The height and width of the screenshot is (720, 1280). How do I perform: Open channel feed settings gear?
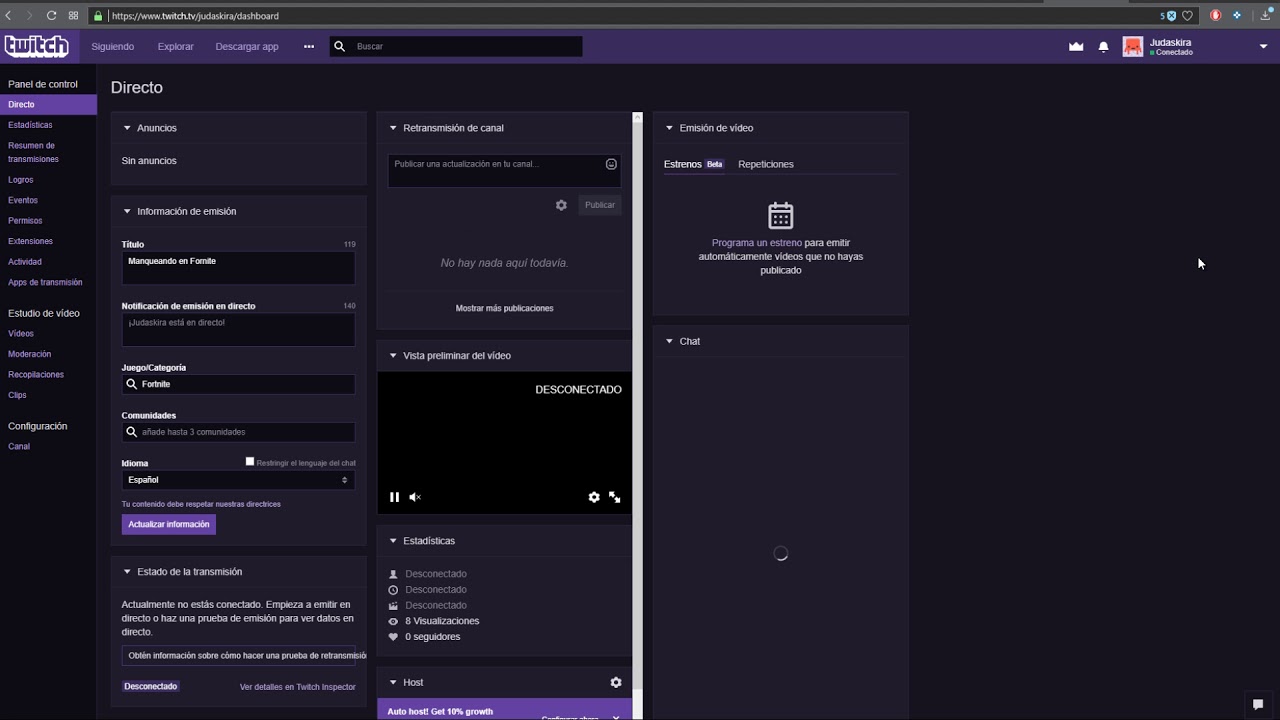(x=561, y=205)
